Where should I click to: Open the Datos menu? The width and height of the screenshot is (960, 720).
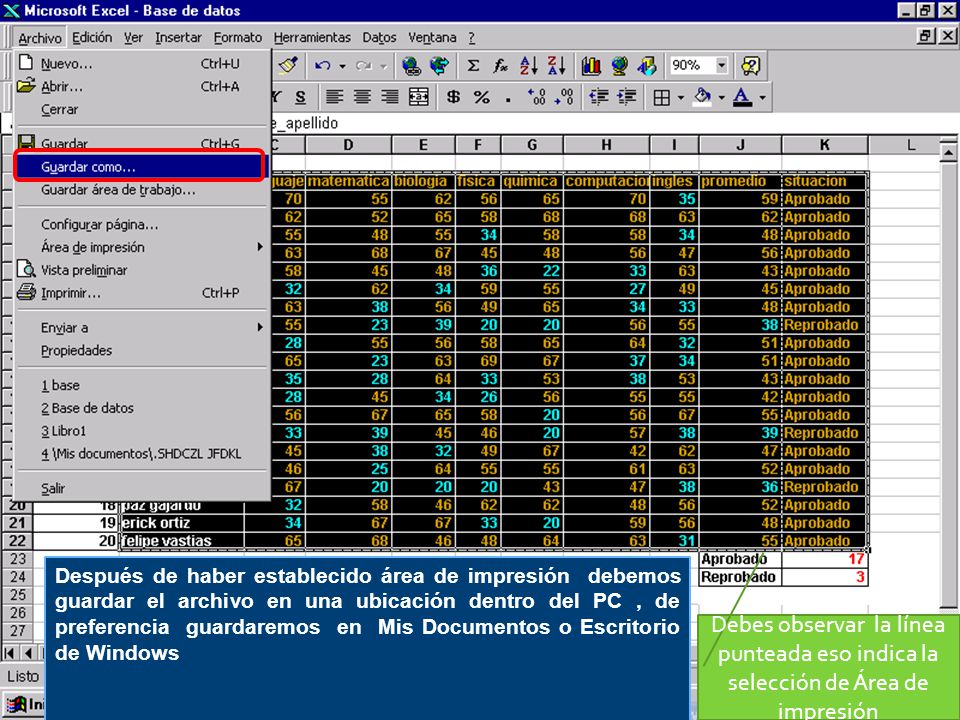[x=379, y=37]
